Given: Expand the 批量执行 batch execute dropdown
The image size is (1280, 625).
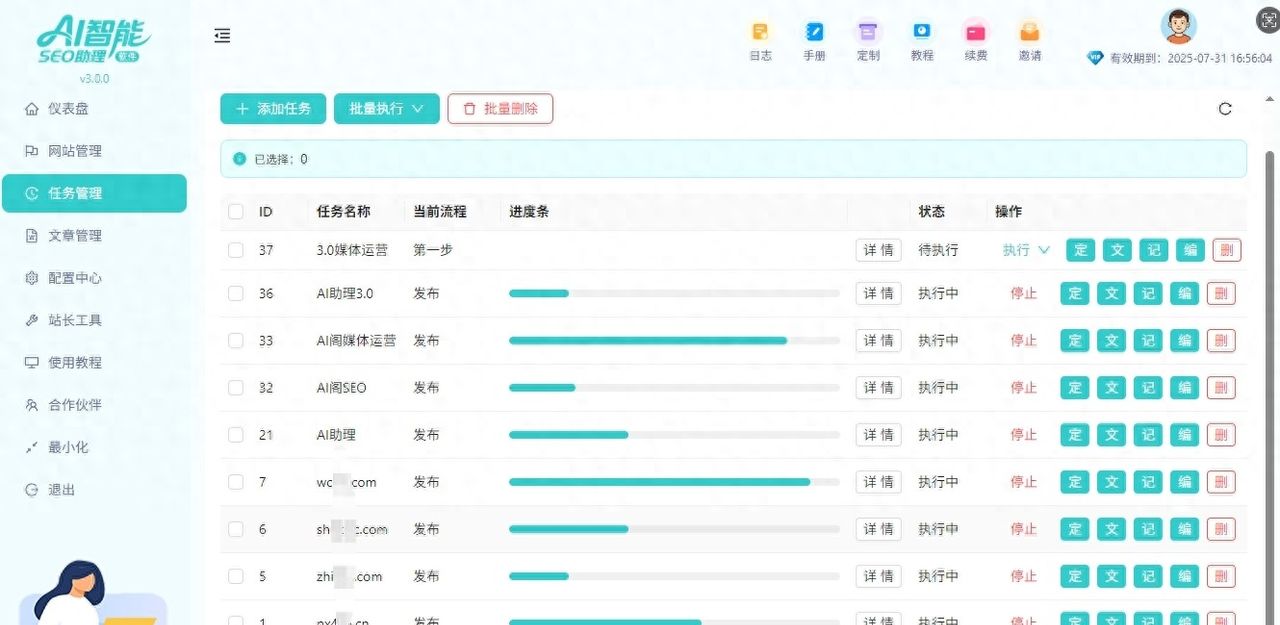Looking at the screenshot, I should (386, 108).
